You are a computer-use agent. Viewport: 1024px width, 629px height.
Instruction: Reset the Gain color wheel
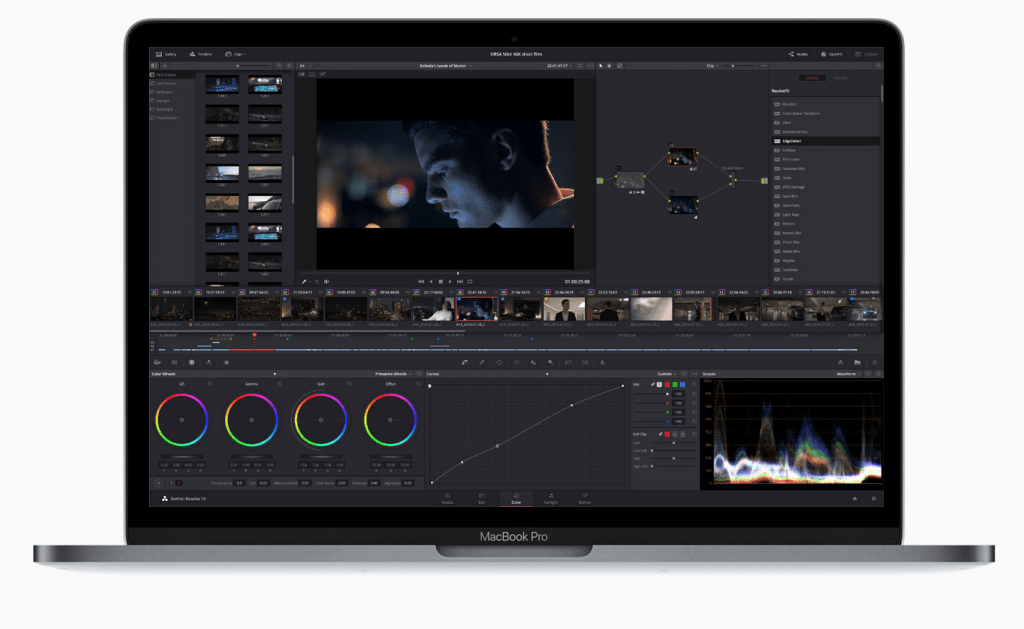coord(349,384)
